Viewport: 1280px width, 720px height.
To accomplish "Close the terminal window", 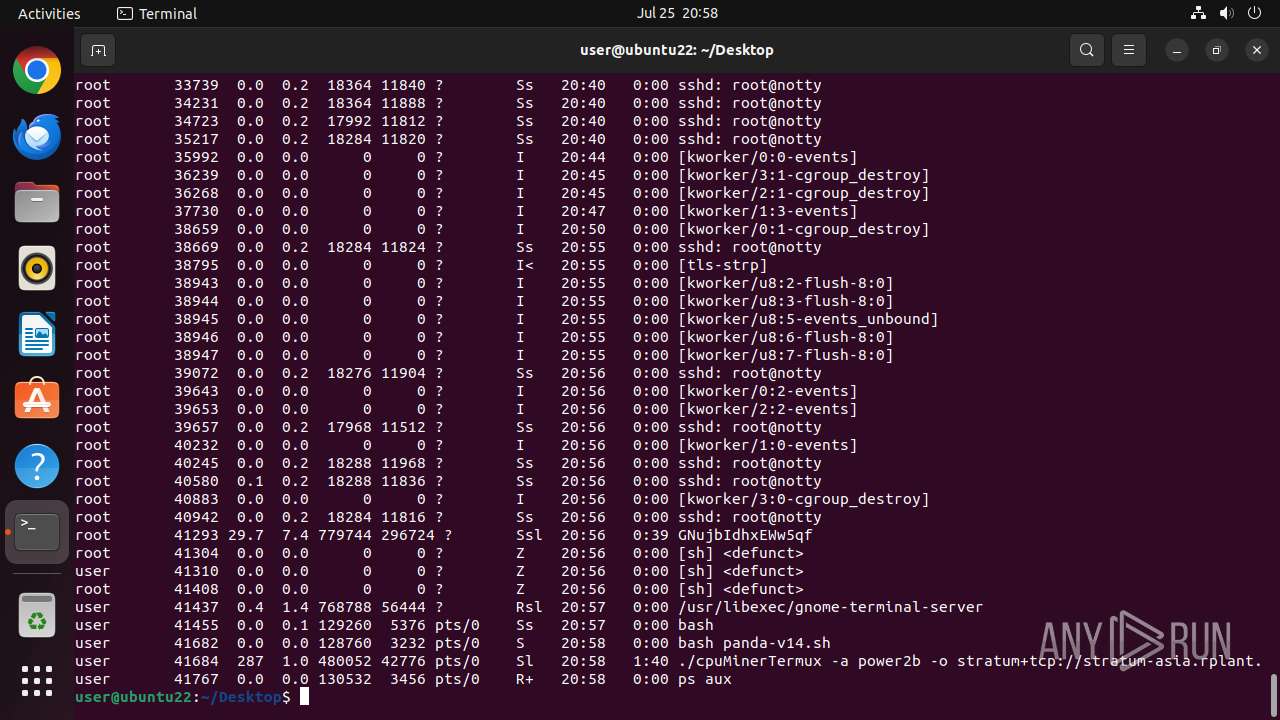I will (1257, 50).
